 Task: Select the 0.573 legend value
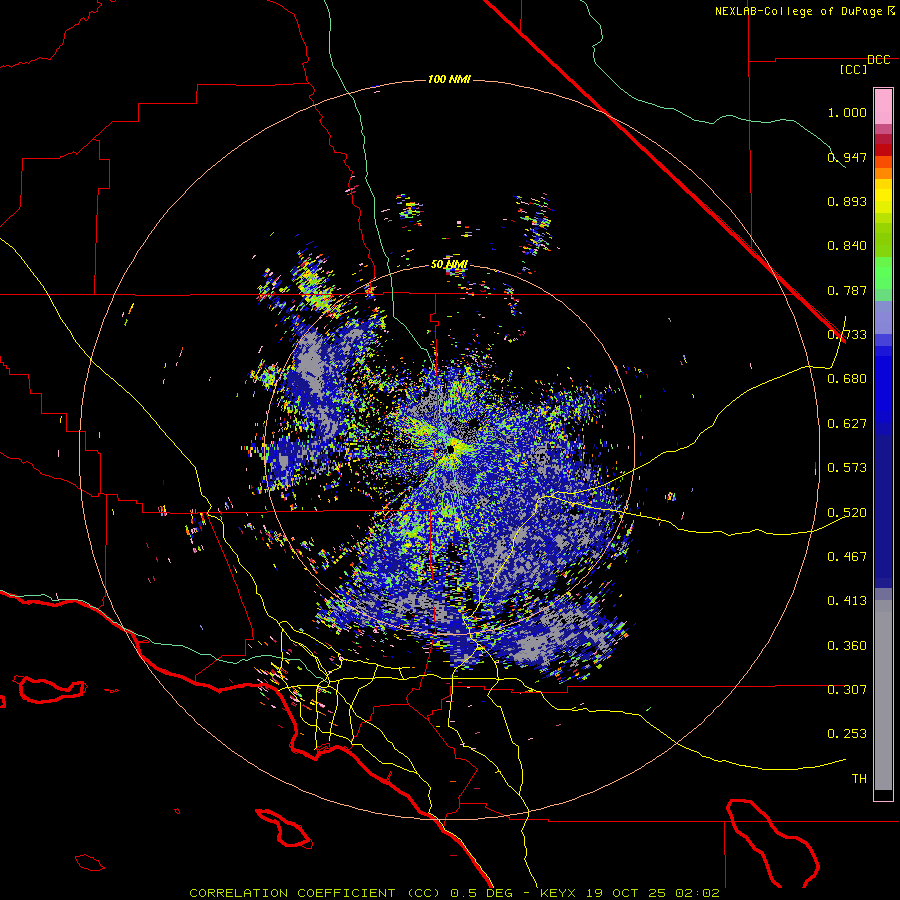[847, 468]
